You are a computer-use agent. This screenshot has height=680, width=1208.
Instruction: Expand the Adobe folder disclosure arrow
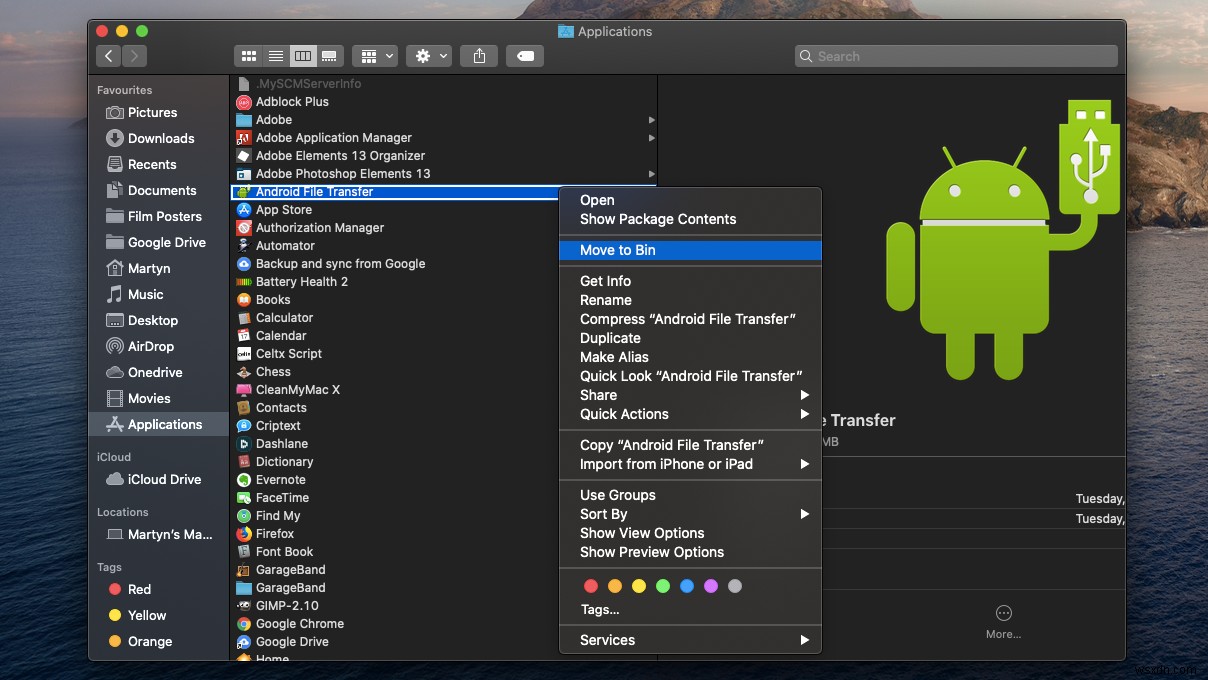(x=651, y=120)
